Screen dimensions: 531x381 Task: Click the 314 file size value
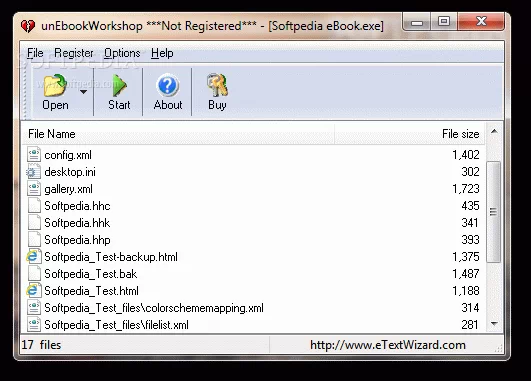click(471, 308)
